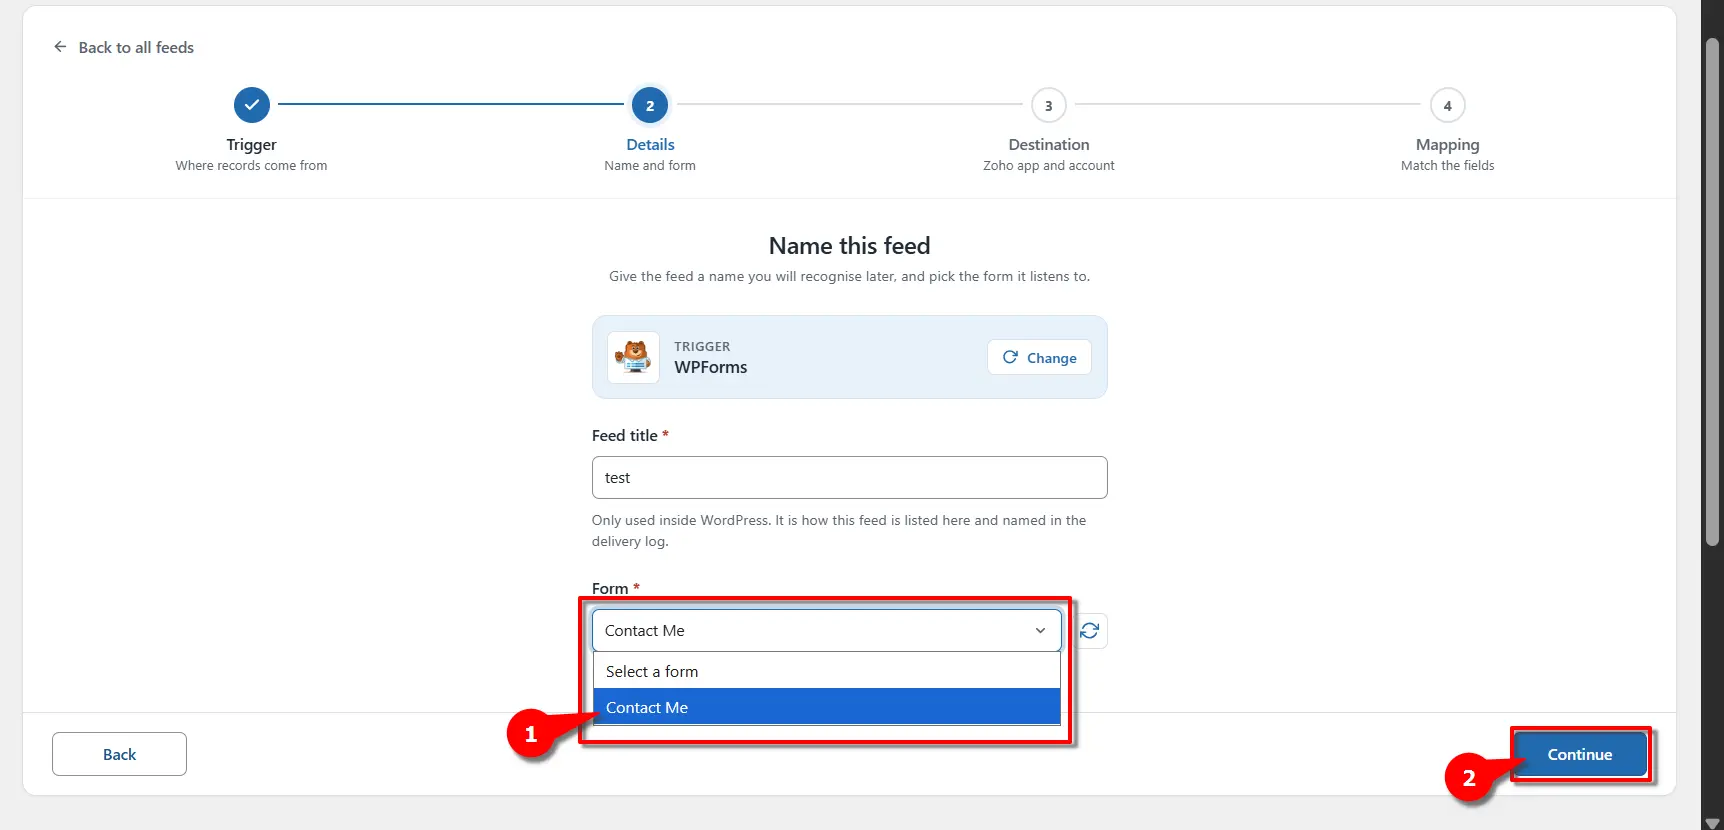The height and width of the screenshot is (830, 1724).
Task: Click the Trigger step label
Action: [251, 144]
